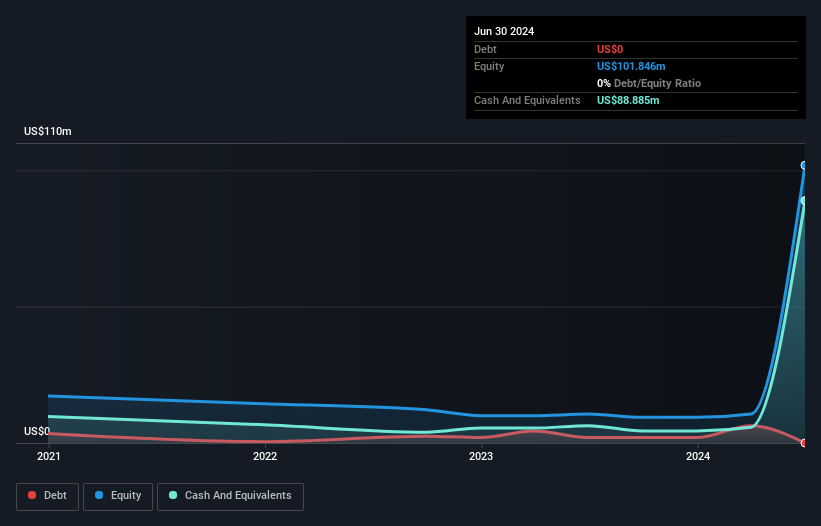Click the Cash And Equivalents tooltip row label
The width and height of the screenshot is (821, 526).
[x=527, y=100]
